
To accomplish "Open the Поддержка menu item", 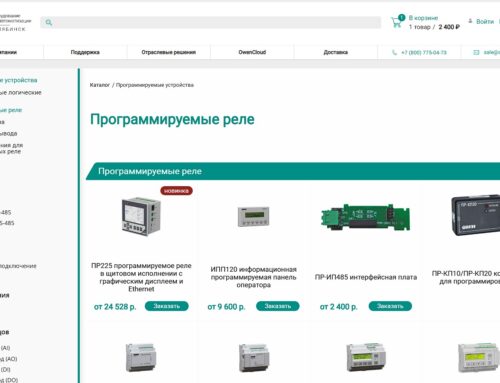I will [x=85, y=52].
